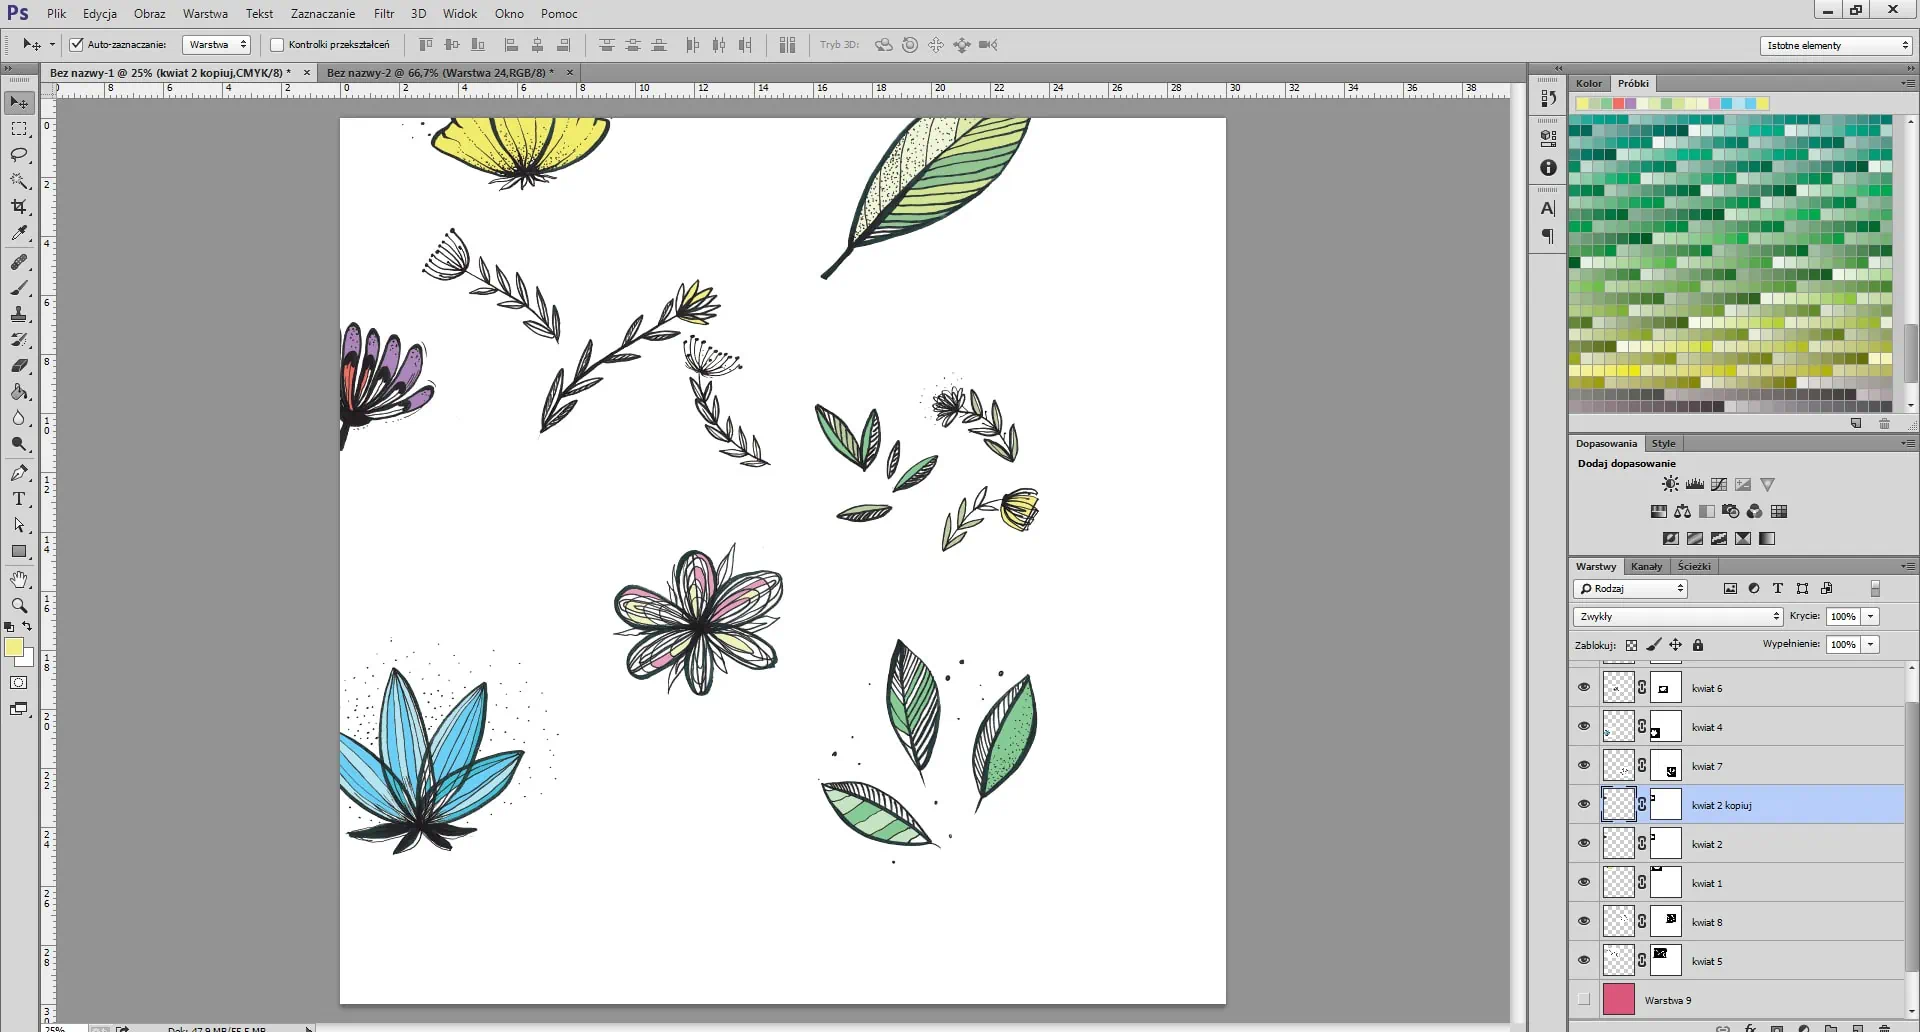This screenshot has height=1032, width=1920.
Task: Switch to the Kanały tab
Action: click(x=1646, y=566)
